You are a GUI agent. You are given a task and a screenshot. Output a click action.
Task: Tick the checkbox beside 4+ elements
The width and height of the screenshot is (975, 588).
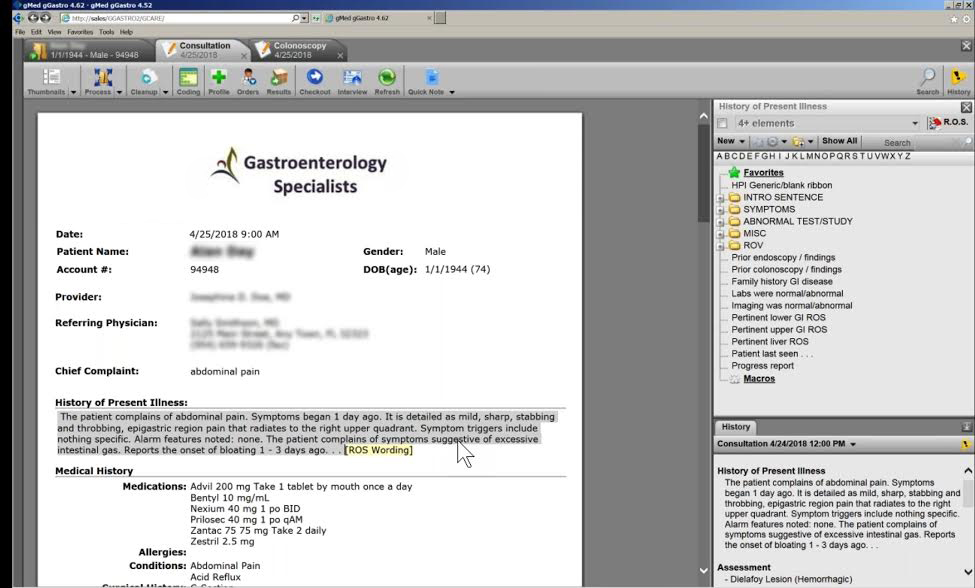[x=722, y=123]
